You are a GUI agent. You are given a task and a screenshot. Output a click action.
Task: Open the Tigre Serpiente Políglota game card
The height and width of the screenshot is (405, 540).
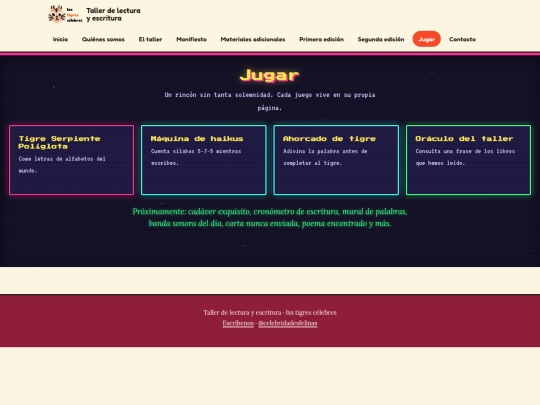point(72,160)
